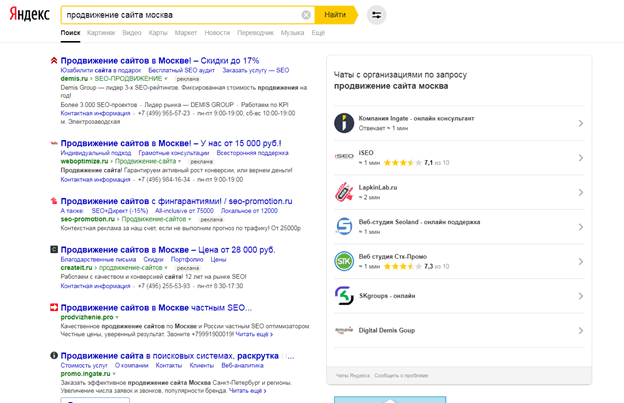Click 'Чаты Яндекса' footer link
Screen dimensions: 624x403
pos(353,375)
